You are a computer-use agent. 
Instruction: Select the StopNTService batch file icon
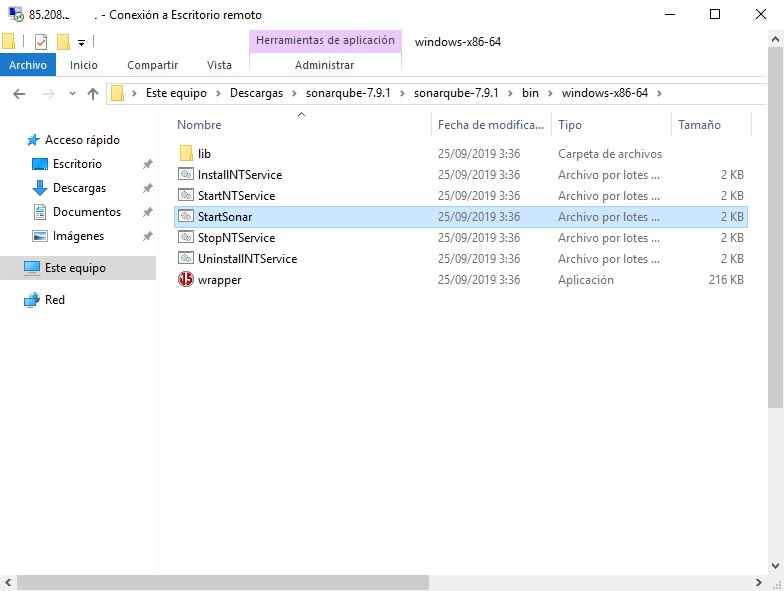click(186, 237)
